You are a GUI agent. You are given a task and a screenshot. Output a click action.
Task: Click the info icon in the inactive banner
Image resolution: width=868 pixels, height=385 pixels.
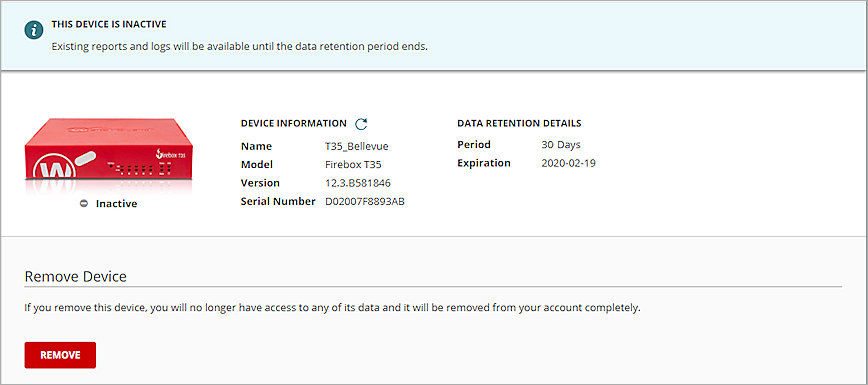click(x=34, y=30)
